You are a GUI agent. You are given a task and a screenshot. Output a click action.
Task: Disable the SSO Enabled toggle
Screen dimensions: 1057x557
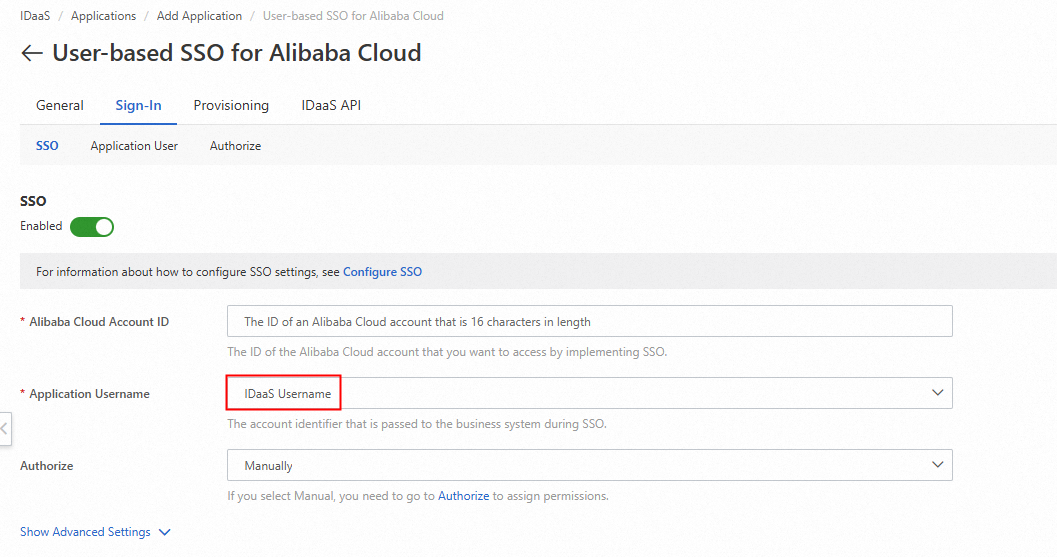point(92,227)
